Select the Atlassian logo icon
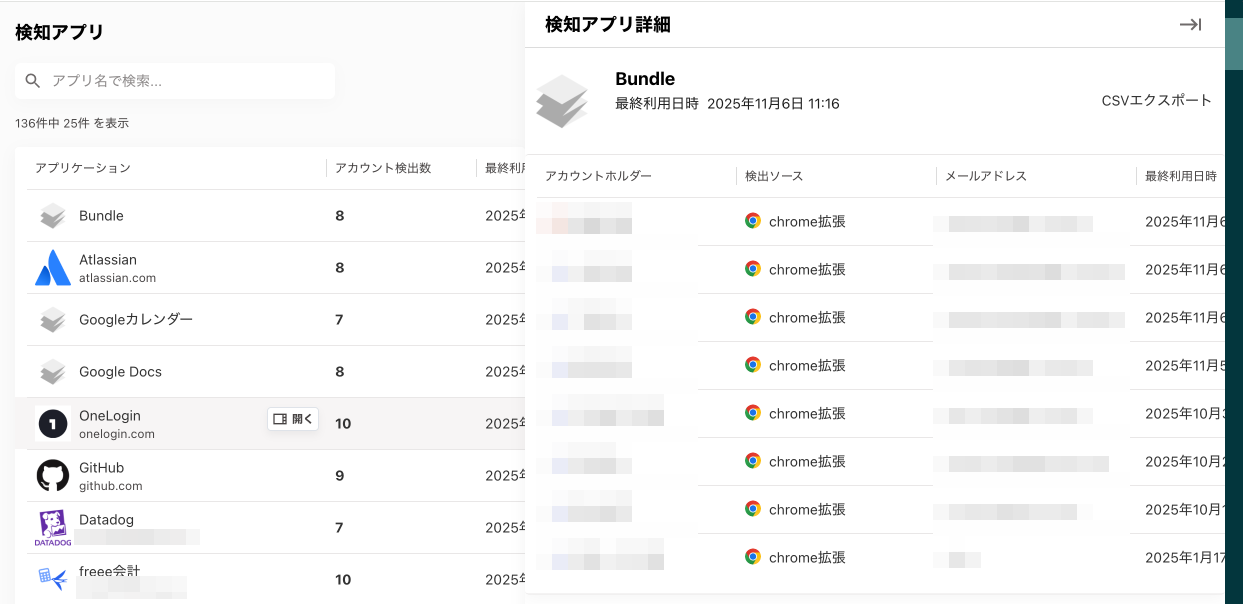The image size is (1243, 604). (51, 267)
